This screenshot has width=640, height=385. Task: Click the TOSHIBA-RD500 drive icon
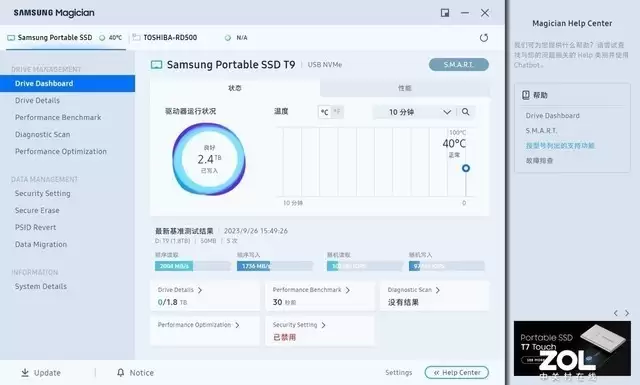tap(136, 38)
